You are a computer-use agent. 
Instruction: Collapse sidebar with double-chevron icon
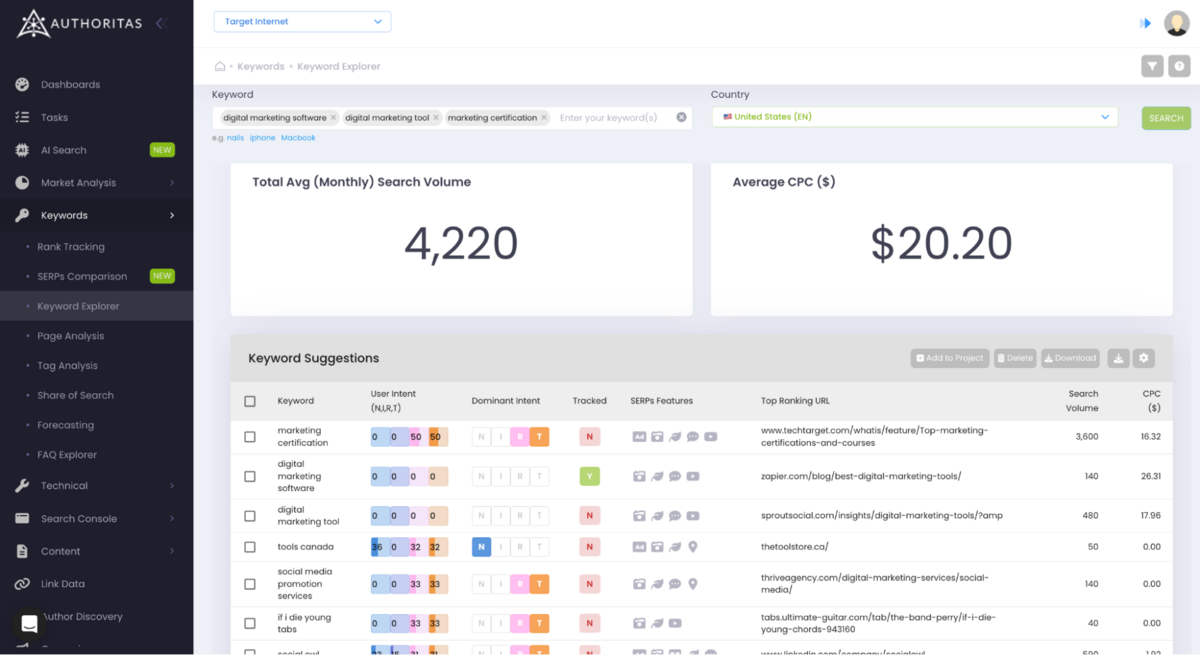pyautogui.click(x=161, y=23)
